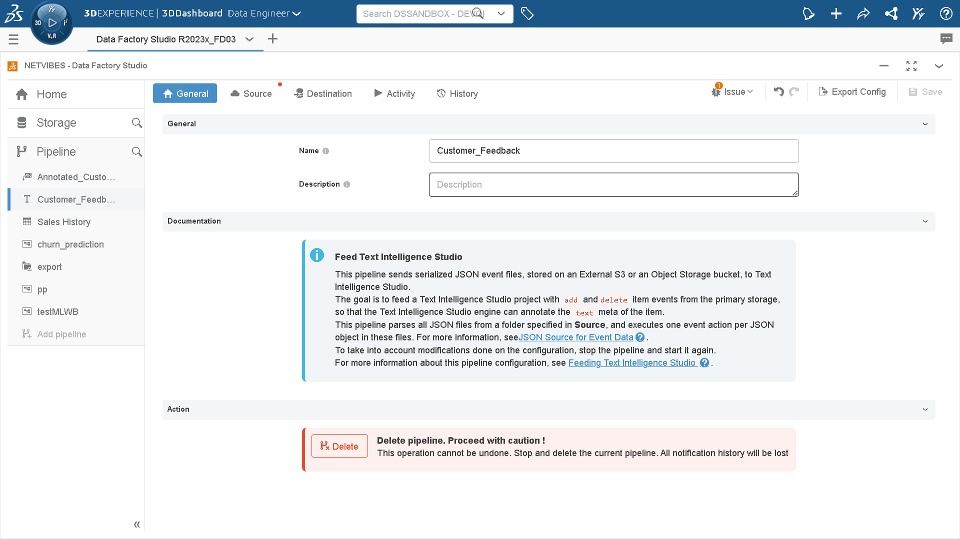Open the Issue dropdown
The height and width of the screenshot is (539, 960).
click(732, 92)
